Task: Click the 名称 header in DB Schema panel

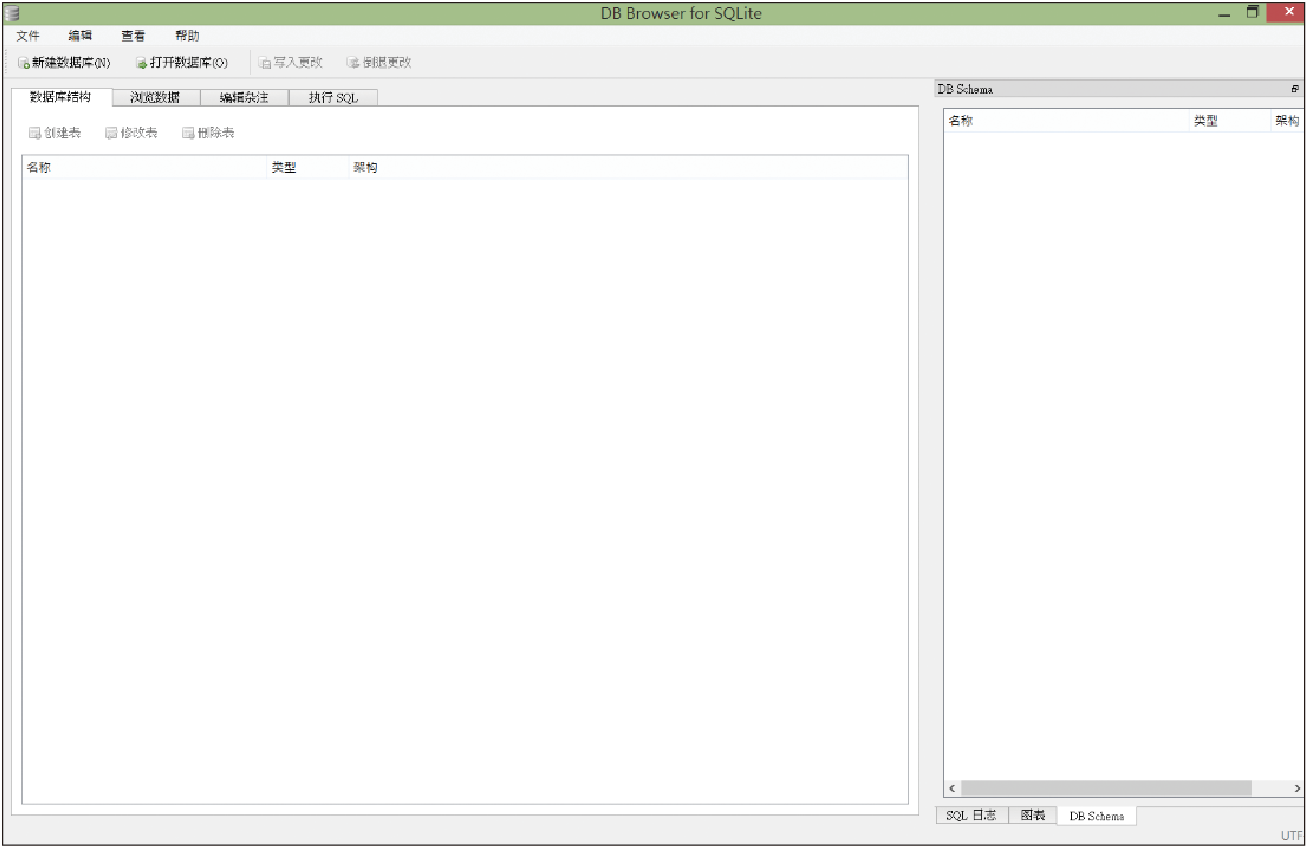Action: tap(1066, 121)
